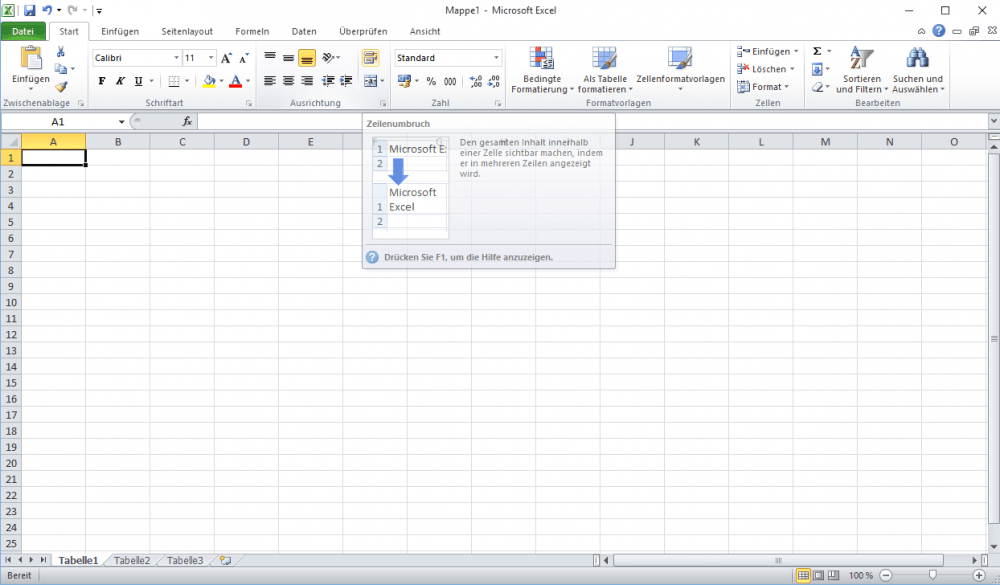The height and width of the screenshot is (585, 1000).
Task: Increase the cell indent
Action: tap(346, 80)
